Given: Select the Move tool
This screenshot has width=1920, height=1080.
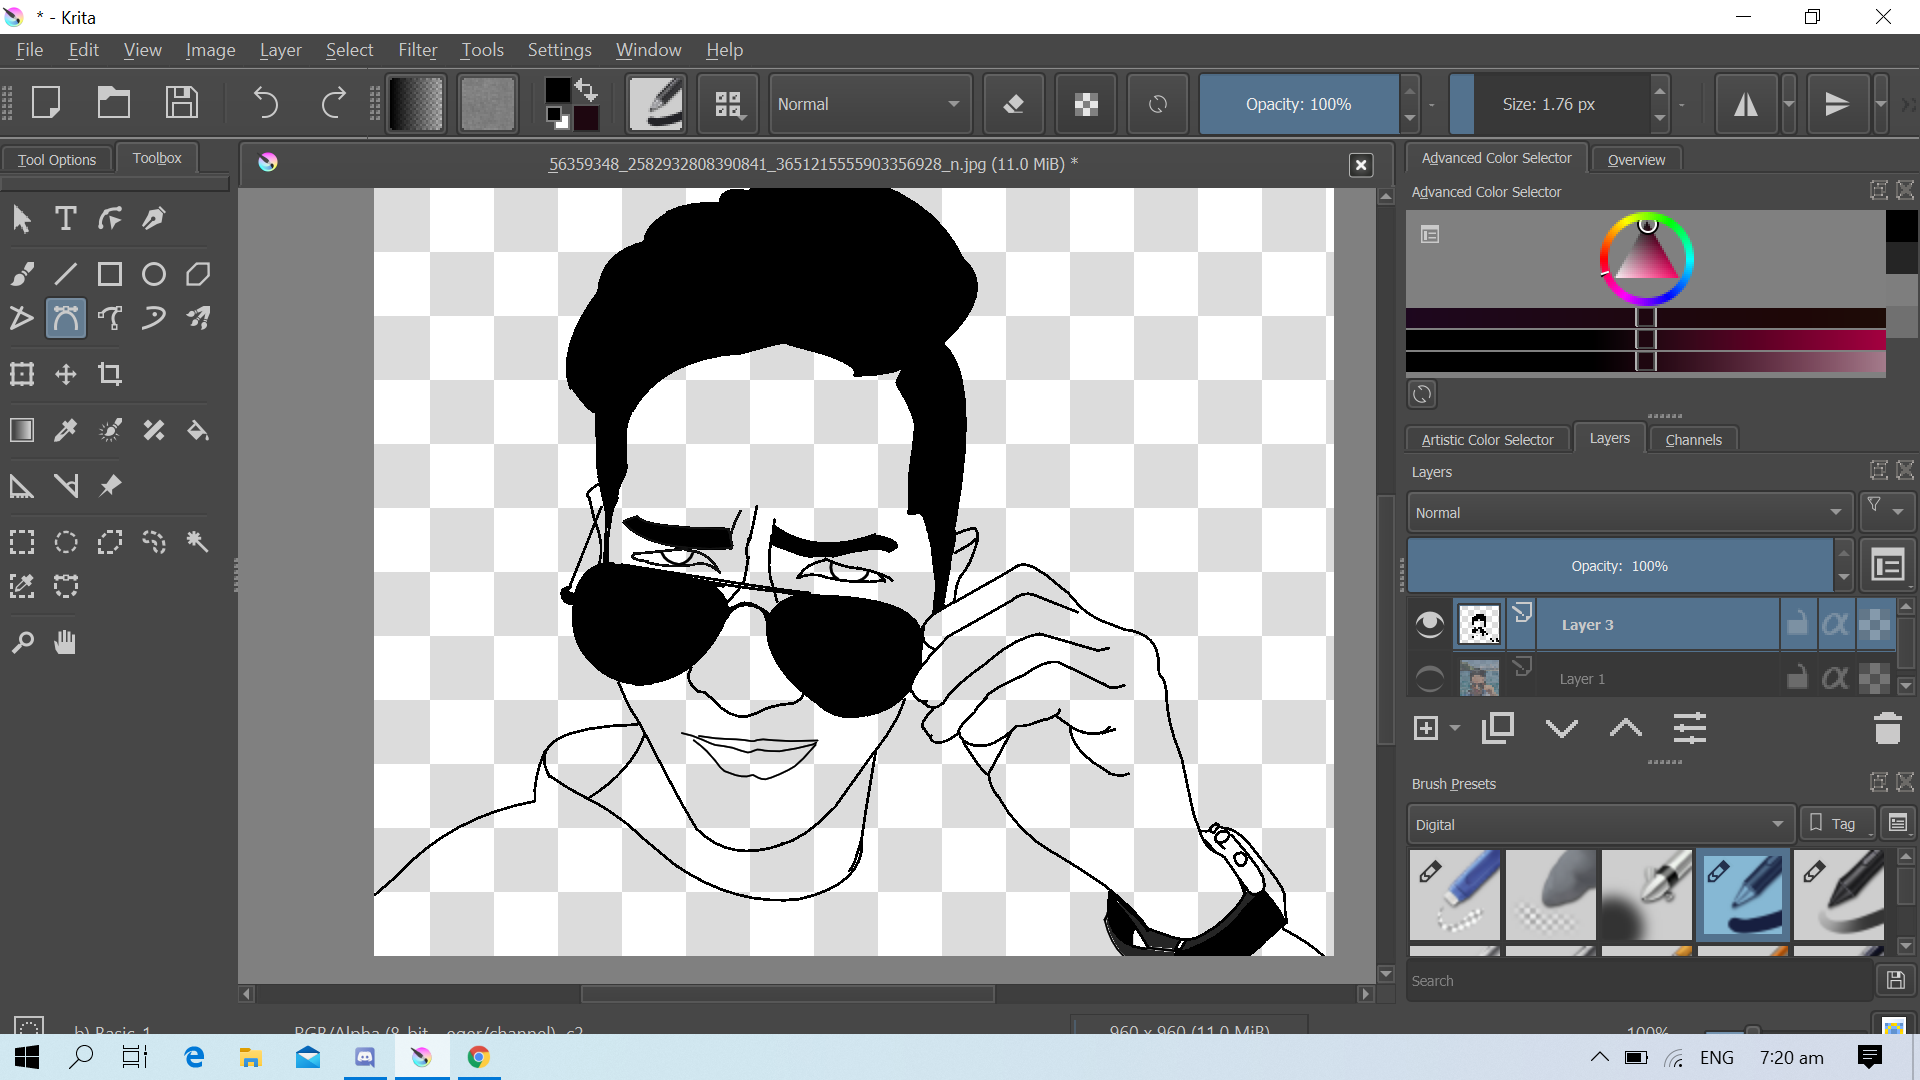Looking at the screenshot, I should pyautogui.click(x=66, y=374).
